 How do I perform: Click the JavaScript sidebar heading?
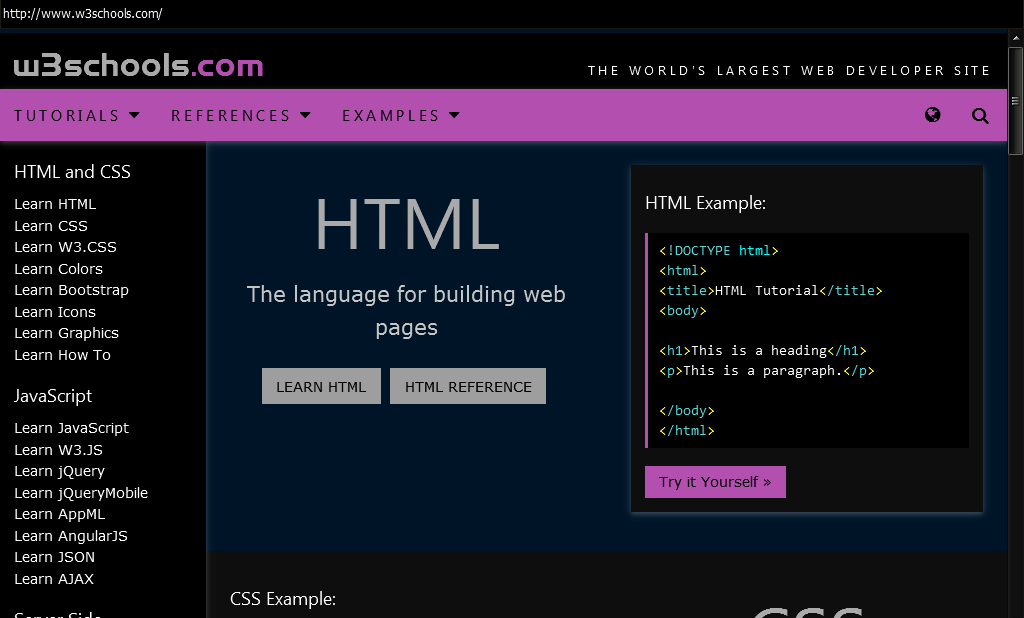click(x=53, y=396)
